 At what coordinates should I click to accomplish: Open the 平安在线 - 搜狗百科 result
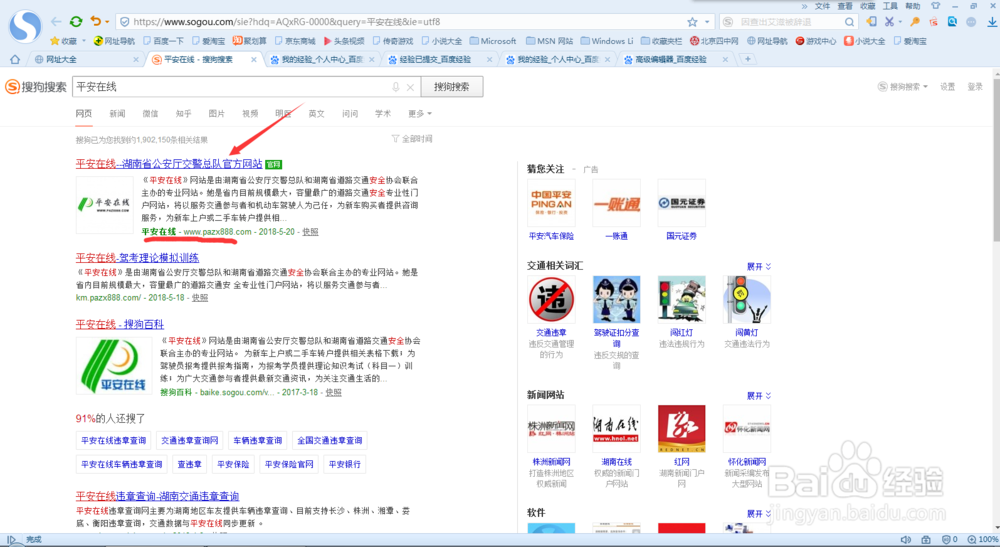point(120,324)
